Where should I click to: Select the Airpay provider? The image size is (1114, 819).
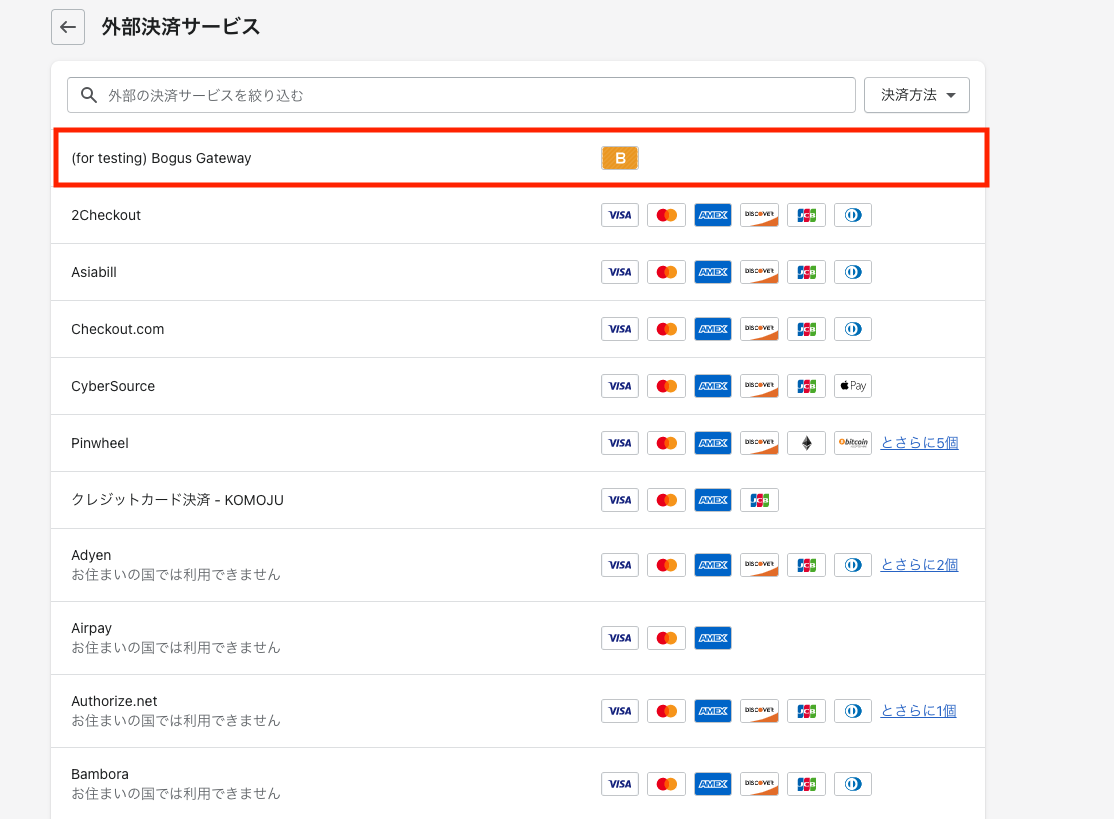[x=518, y=638]
